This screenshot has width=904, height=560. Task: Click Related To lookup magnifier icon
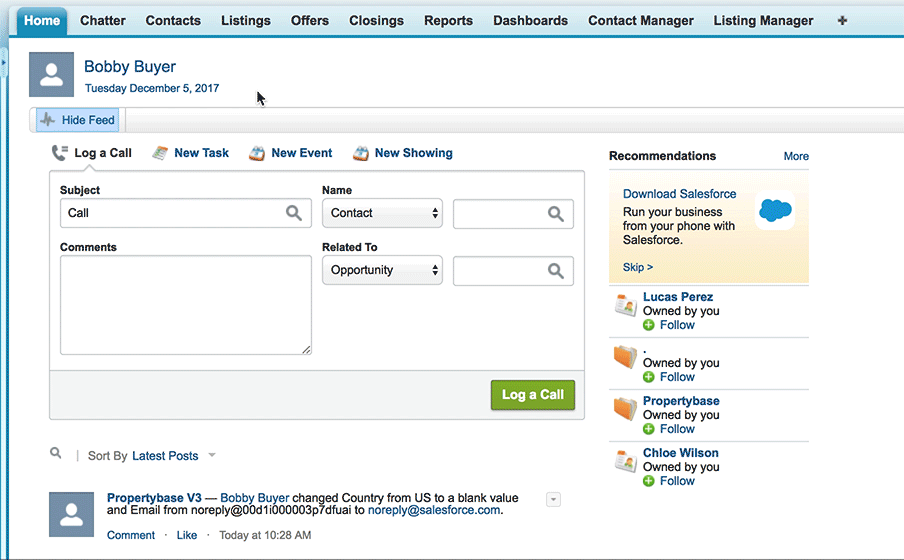556,270
